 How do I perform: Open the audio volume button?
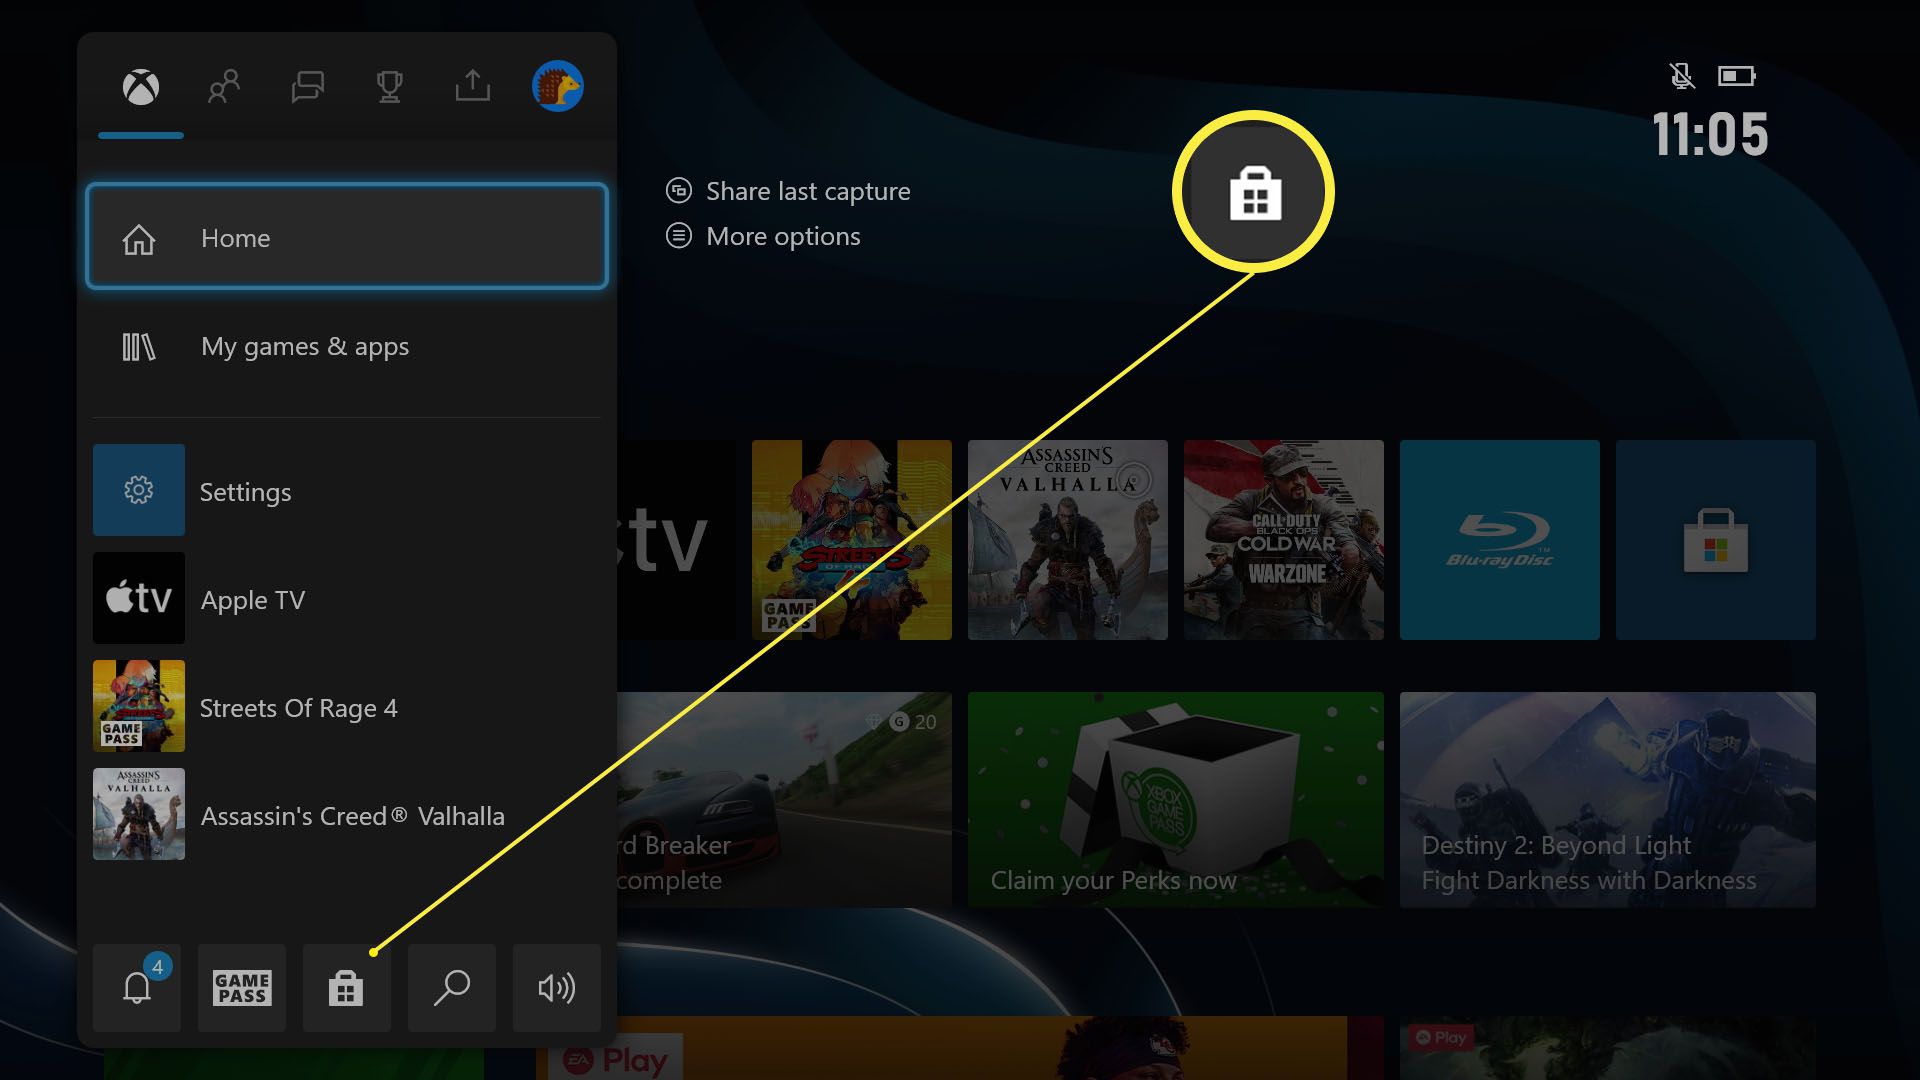557,988
